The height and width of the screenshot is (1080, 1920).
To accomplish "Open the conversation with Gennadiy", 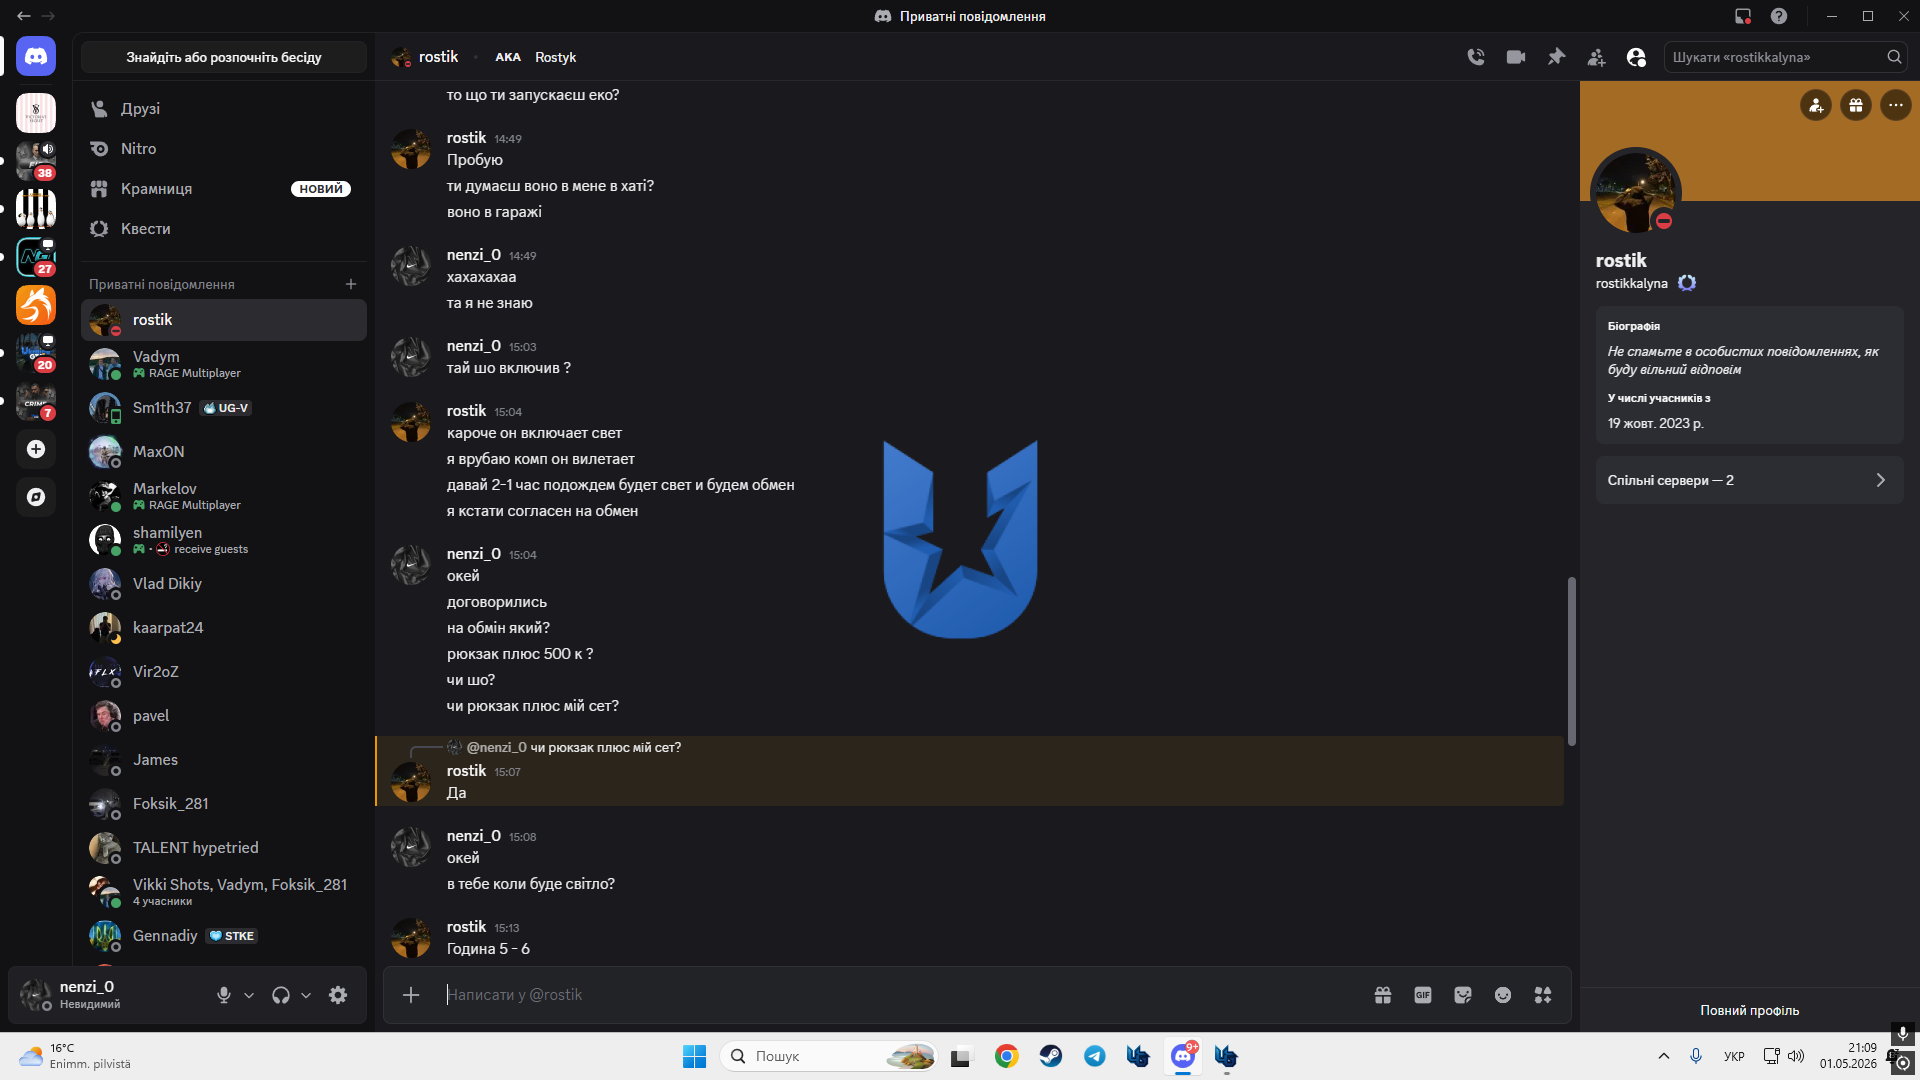I will pyautogui.click(x=224, y=936).
